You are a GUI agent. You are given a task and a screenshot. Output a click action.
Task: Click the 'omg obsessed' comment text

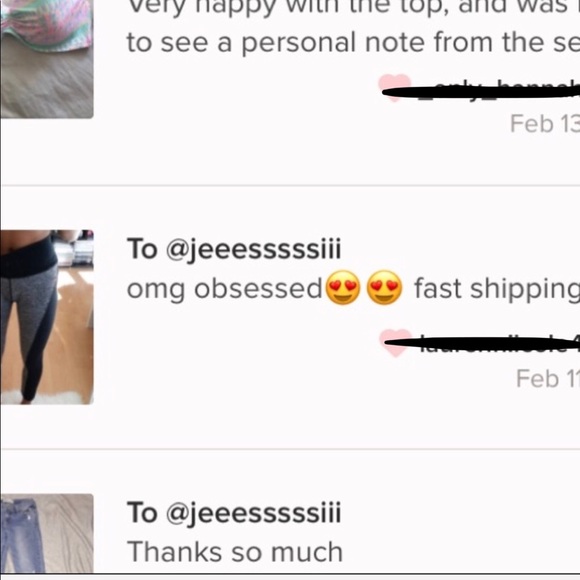pyautogui.click(x=225, y=289)
